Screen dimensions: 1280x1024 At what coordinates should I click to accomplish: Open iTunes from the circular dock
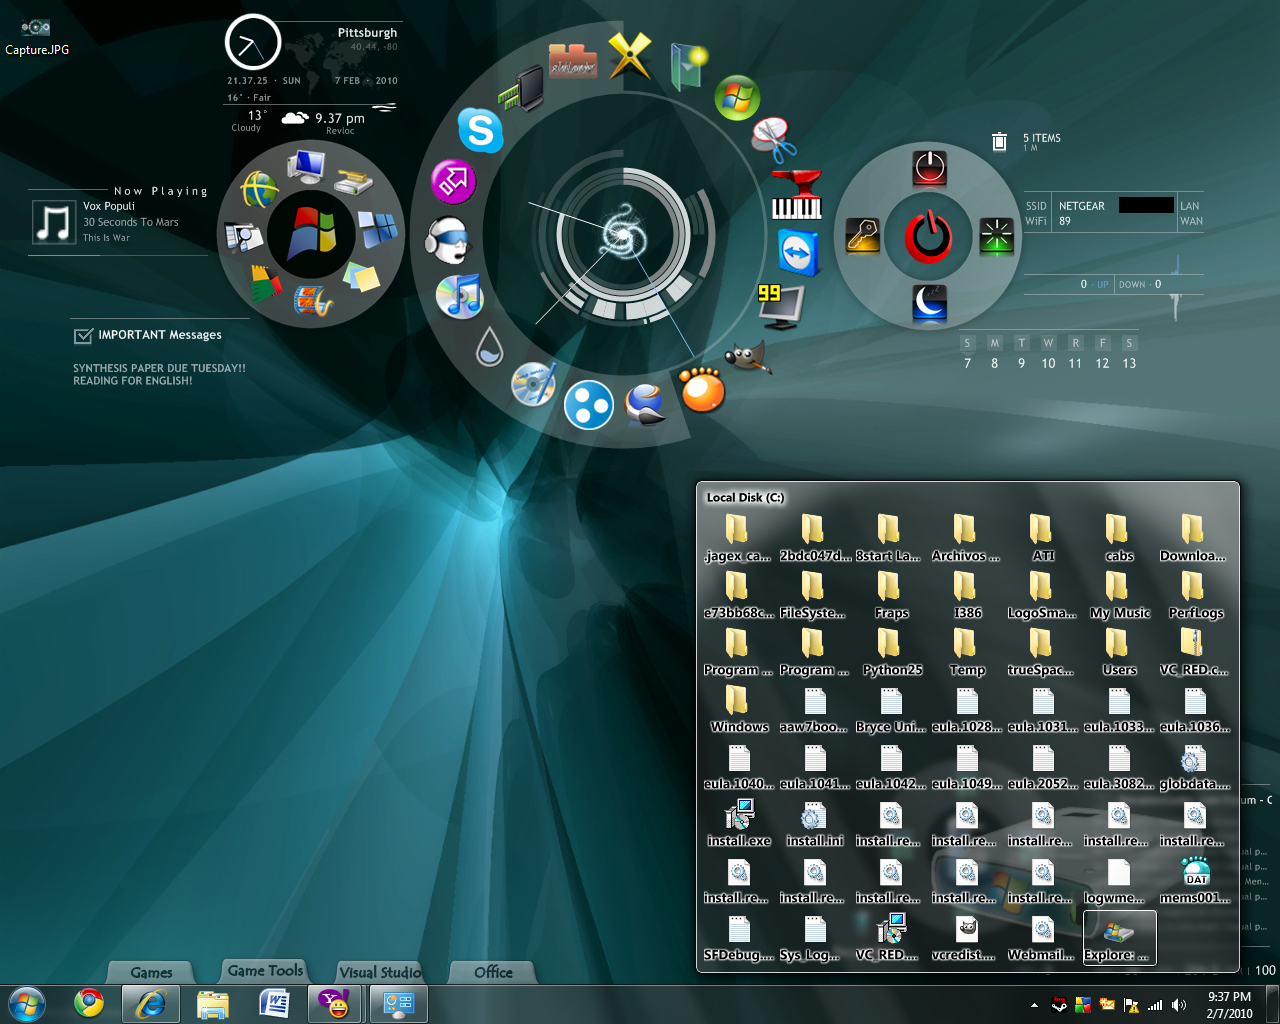[x=460, y=296]
